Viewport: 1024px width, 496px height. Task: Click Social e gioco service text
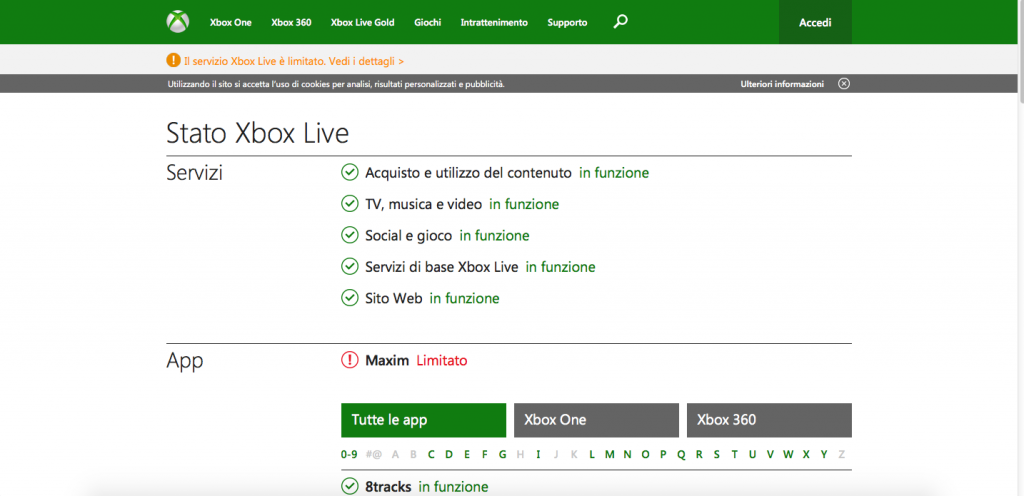coord(408,236)
